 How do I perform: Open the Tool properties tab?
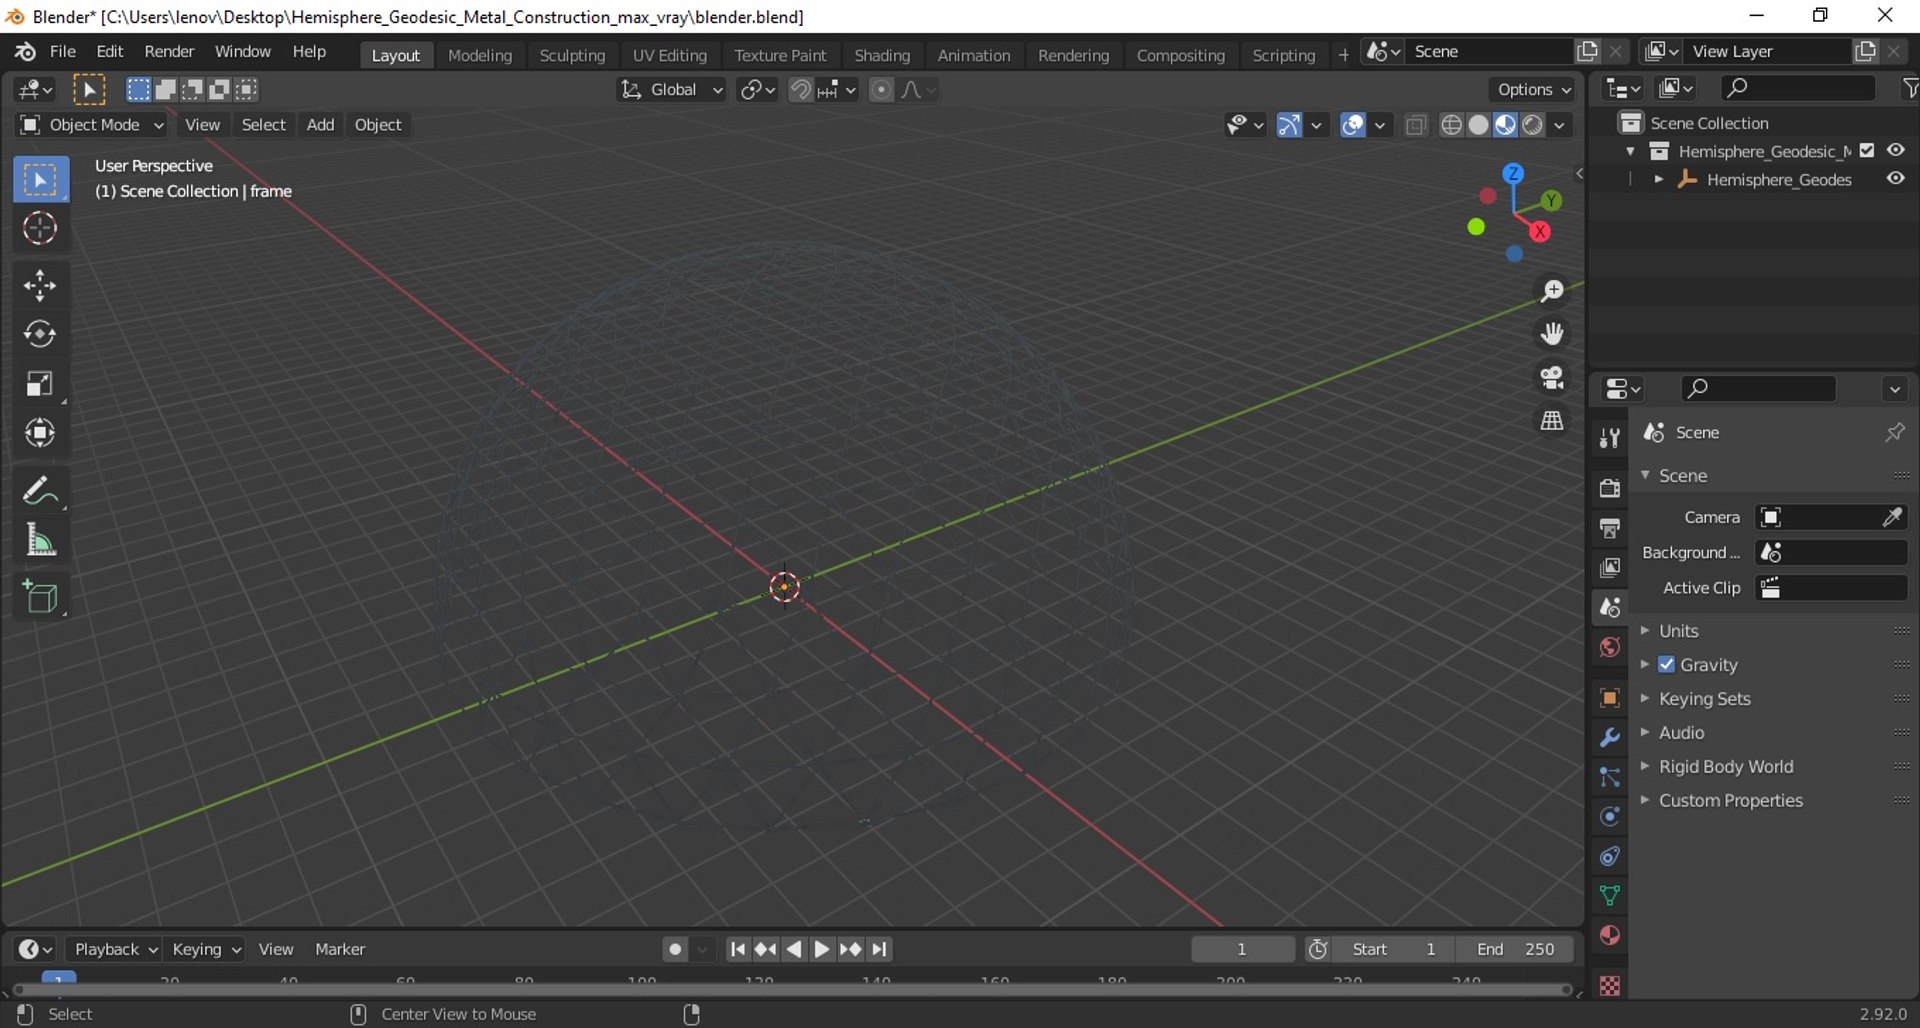tap(1609, 438)
